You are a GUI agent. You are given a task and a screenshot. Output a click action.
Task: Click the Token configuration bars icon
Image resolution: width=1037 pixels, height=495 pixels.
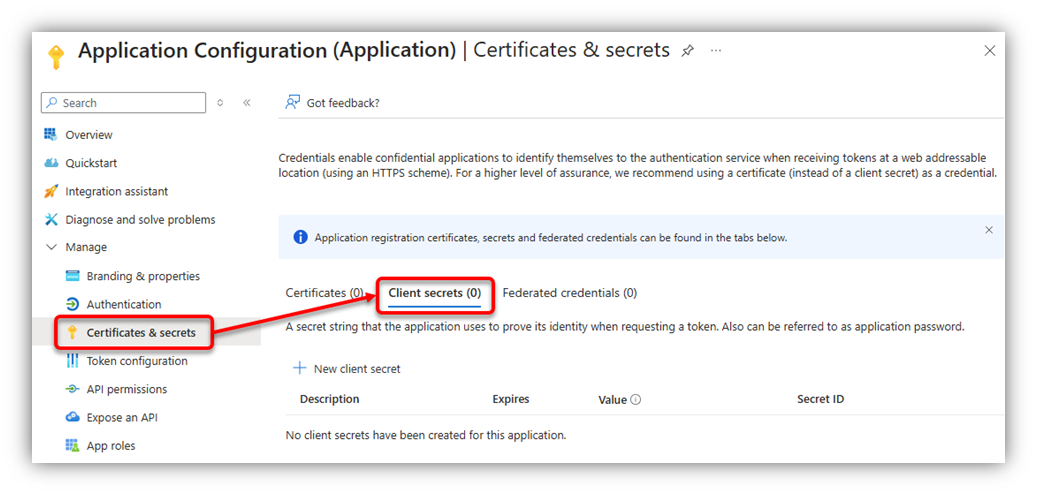(x=73, y=361)
